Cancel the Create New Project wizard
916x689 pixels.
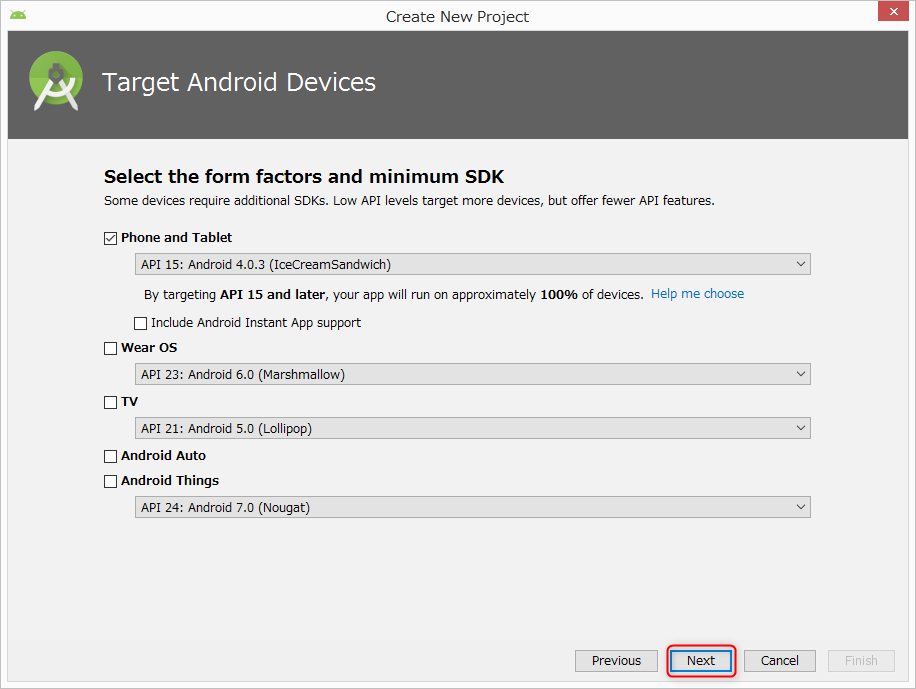point(779,660)
